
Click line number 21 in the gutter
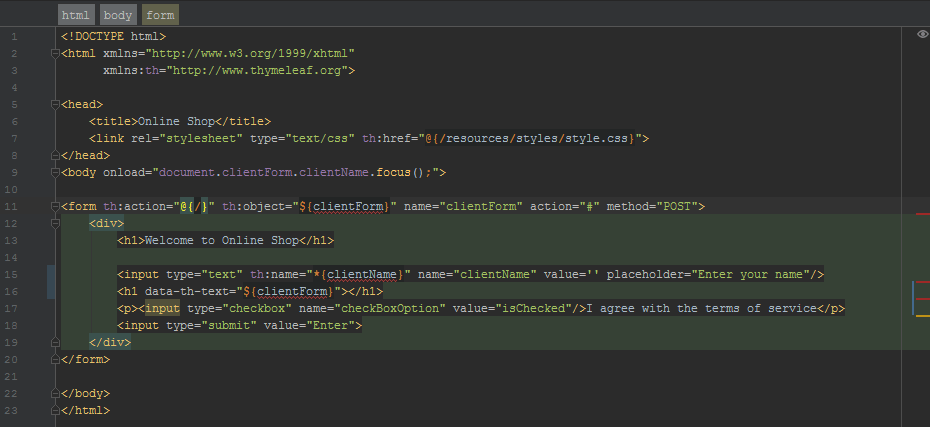click(12, 376)
